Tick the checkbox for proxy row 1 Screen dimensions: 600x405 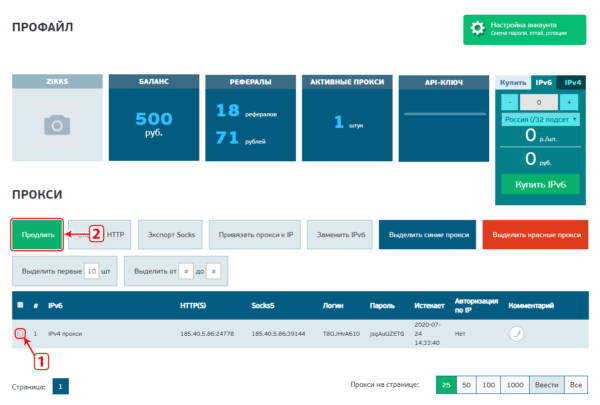click(20, 334)
